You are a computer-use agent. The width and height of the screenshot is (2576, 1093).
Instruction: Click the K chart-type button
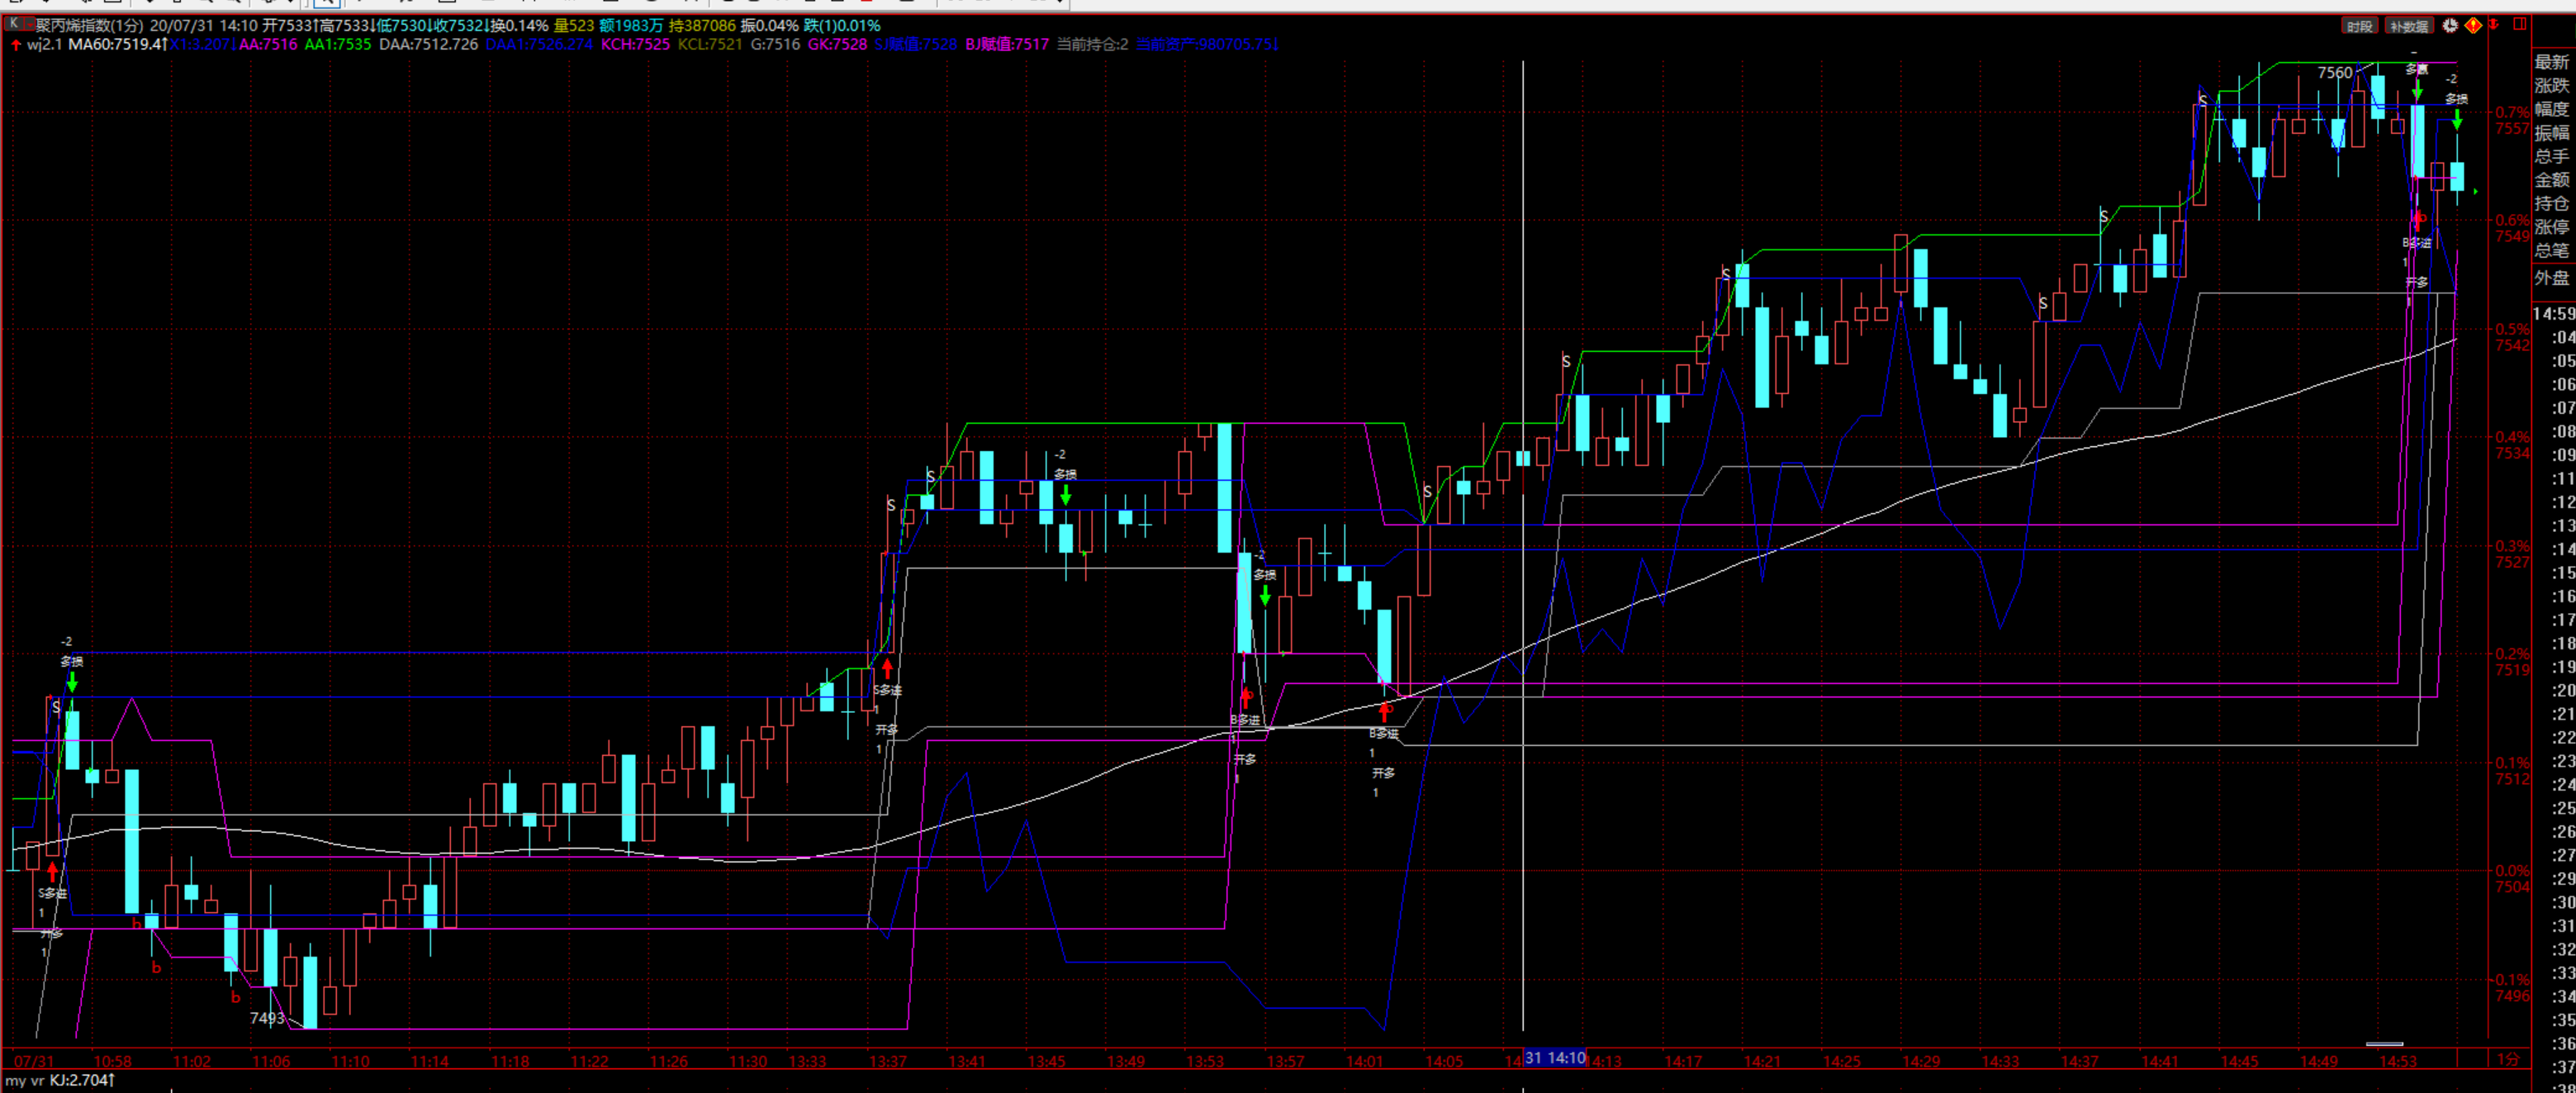click(x=13, y=24)
